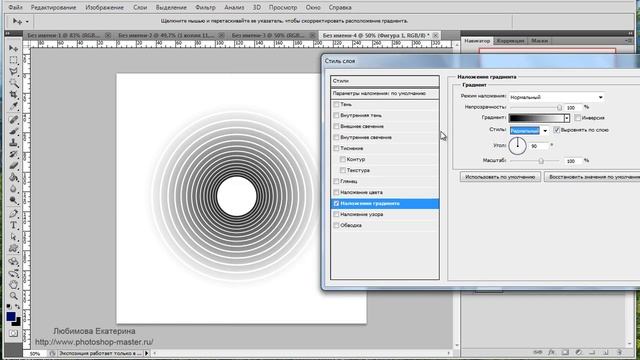This screenshot has height=360, width=640.
Task: Check the Инверсия checkbox
Action: click(578, 118)
